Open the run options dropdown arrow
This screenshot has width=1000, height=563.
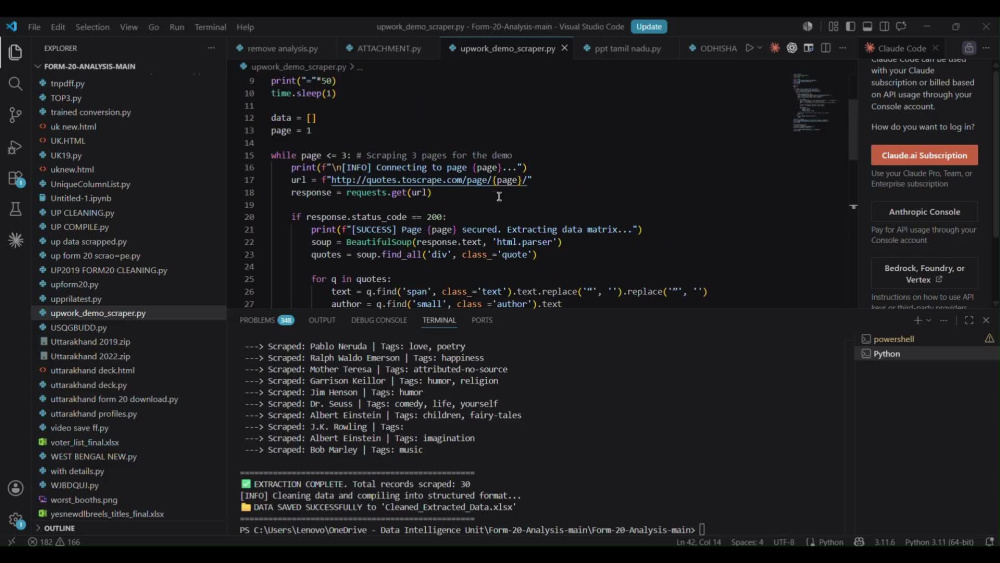760,48
